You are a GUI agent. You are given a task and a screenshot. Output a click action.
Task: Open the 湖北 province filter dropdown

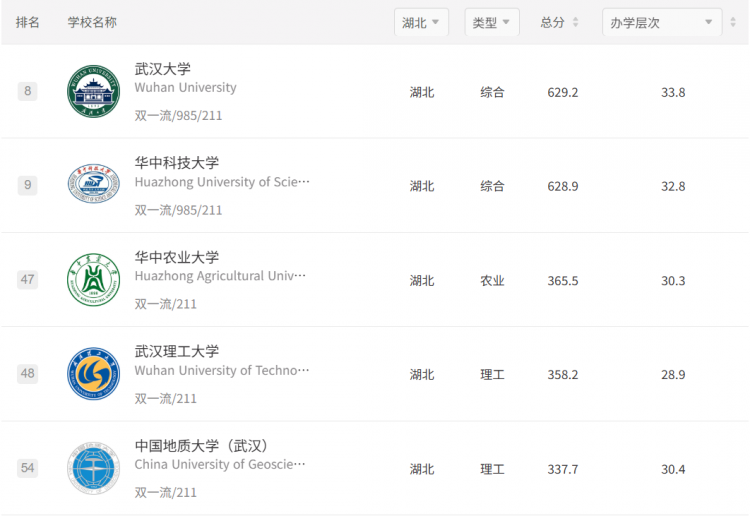click(421, 22)
